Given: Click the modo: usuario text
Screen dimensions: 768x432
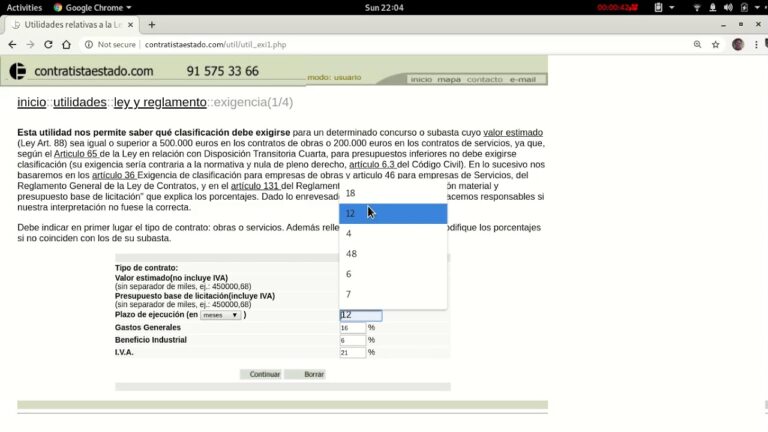Looking at the screenshot, I should (334, 77).
